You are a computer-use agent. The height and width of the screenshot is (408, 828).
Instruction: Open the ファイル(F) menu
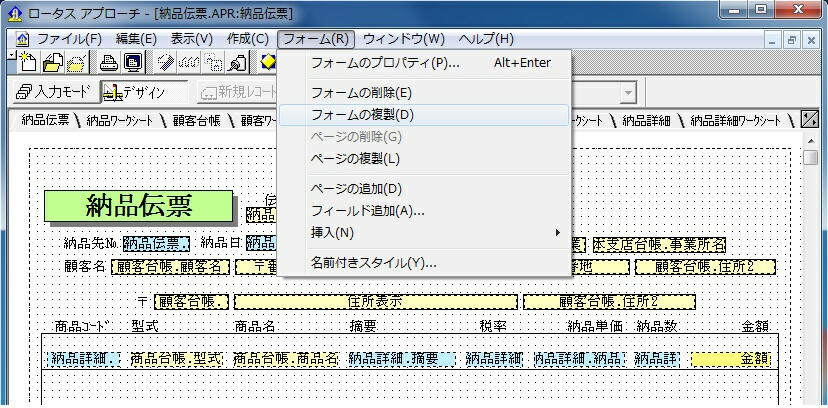click(x=69, y=39)
